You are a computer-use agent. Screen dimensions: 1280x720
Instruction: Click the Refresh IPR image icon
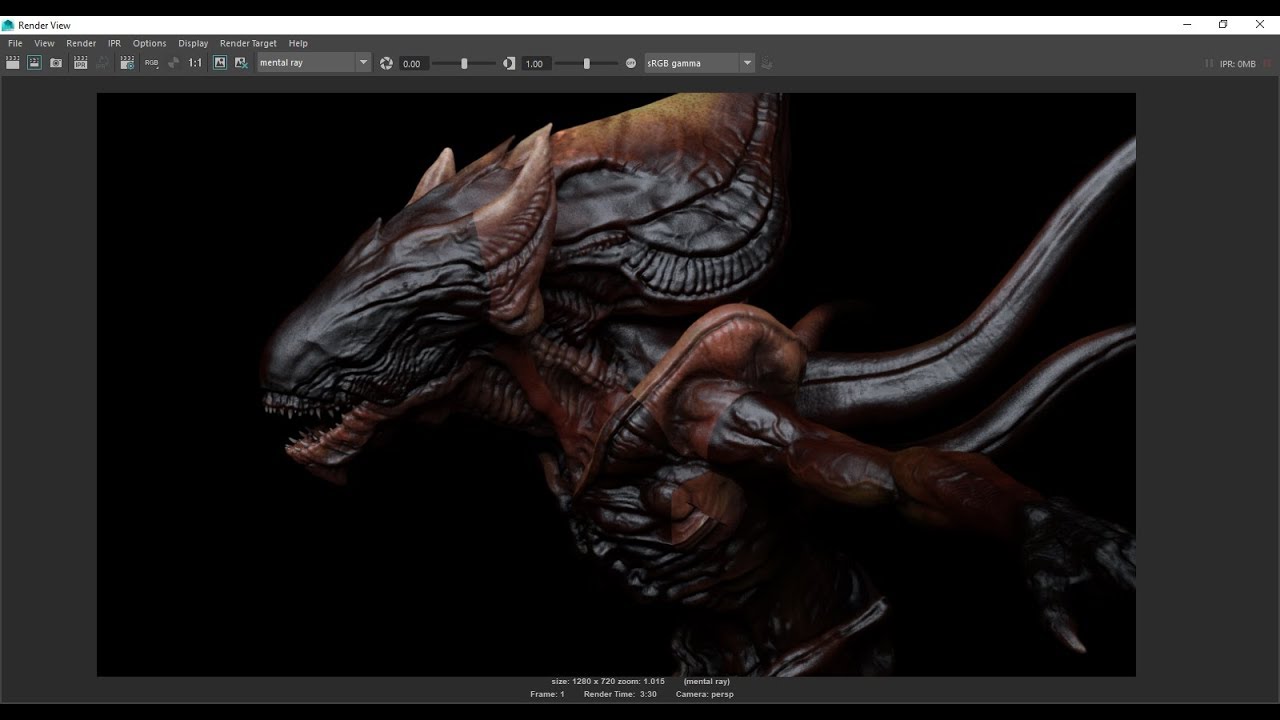tap(103, 63)
